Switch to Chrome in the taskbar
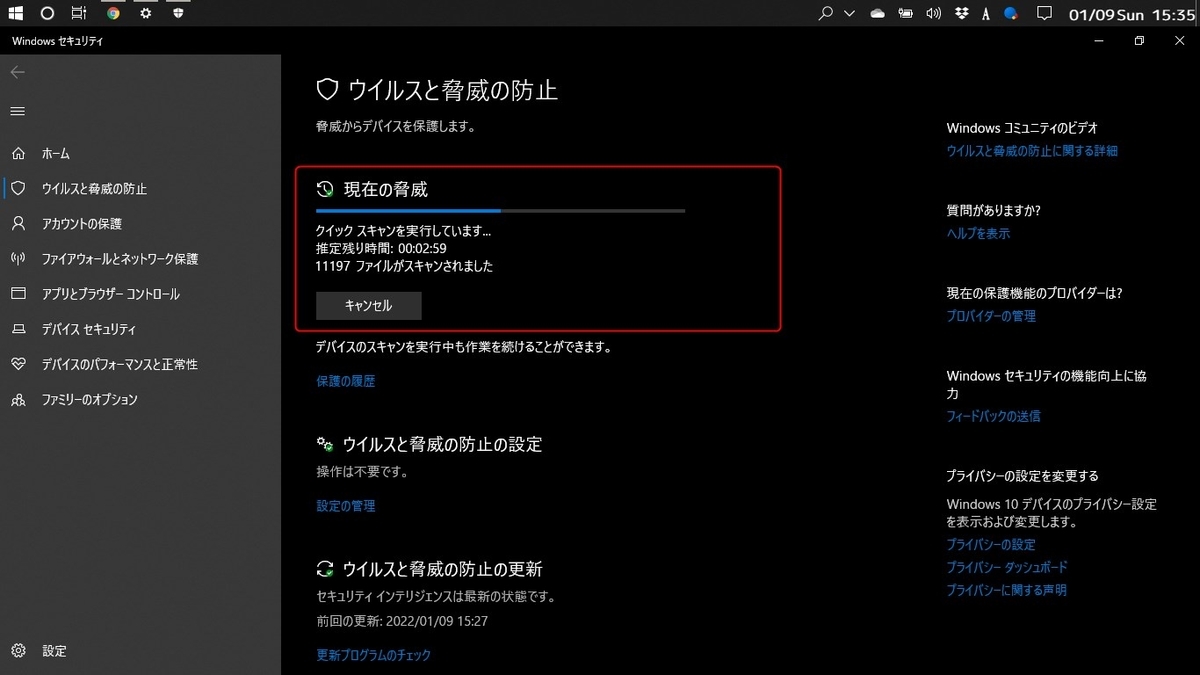This screenshot has height=675, width=1200. click(113, 14)
